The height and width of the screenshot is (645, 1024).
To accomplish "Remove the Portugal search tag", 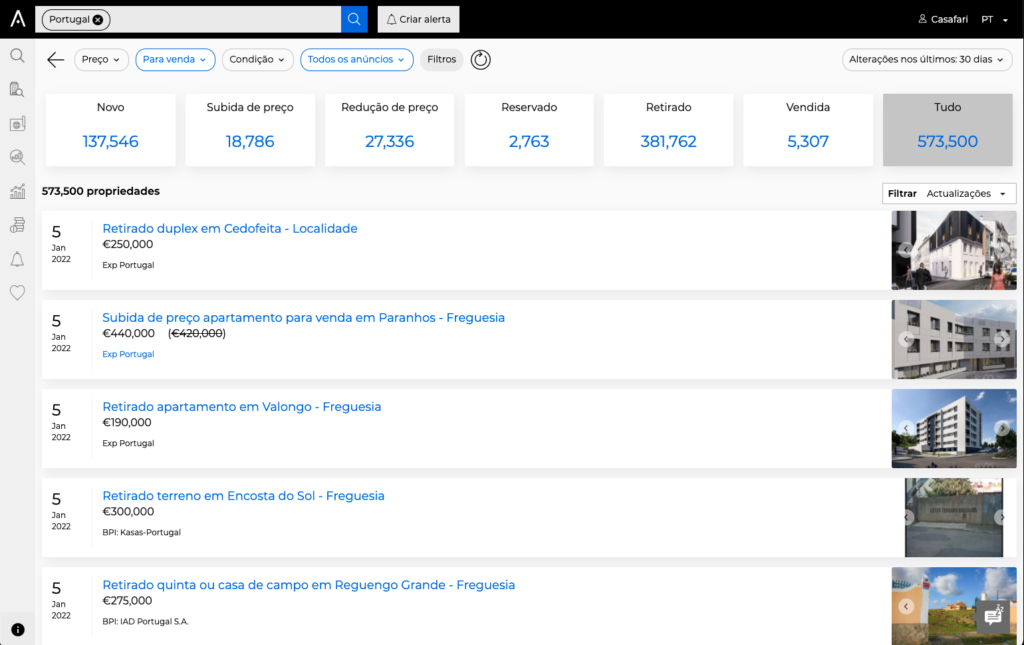I will (98, 20).
